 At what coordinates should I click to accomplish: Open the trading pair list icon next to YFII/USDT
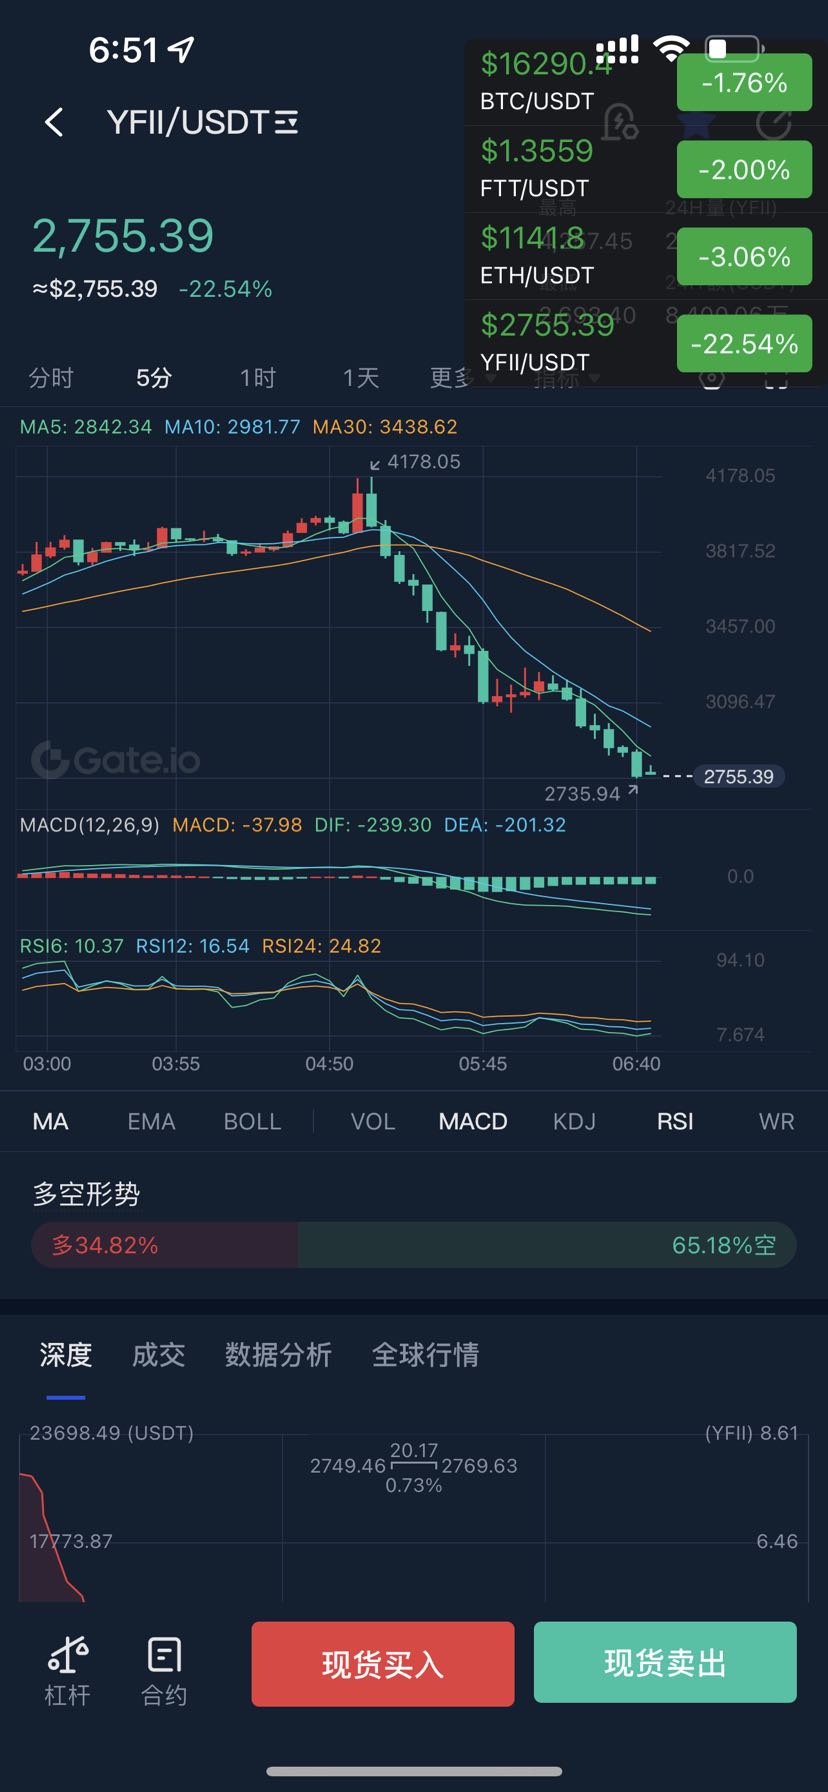tap(286, 123)
